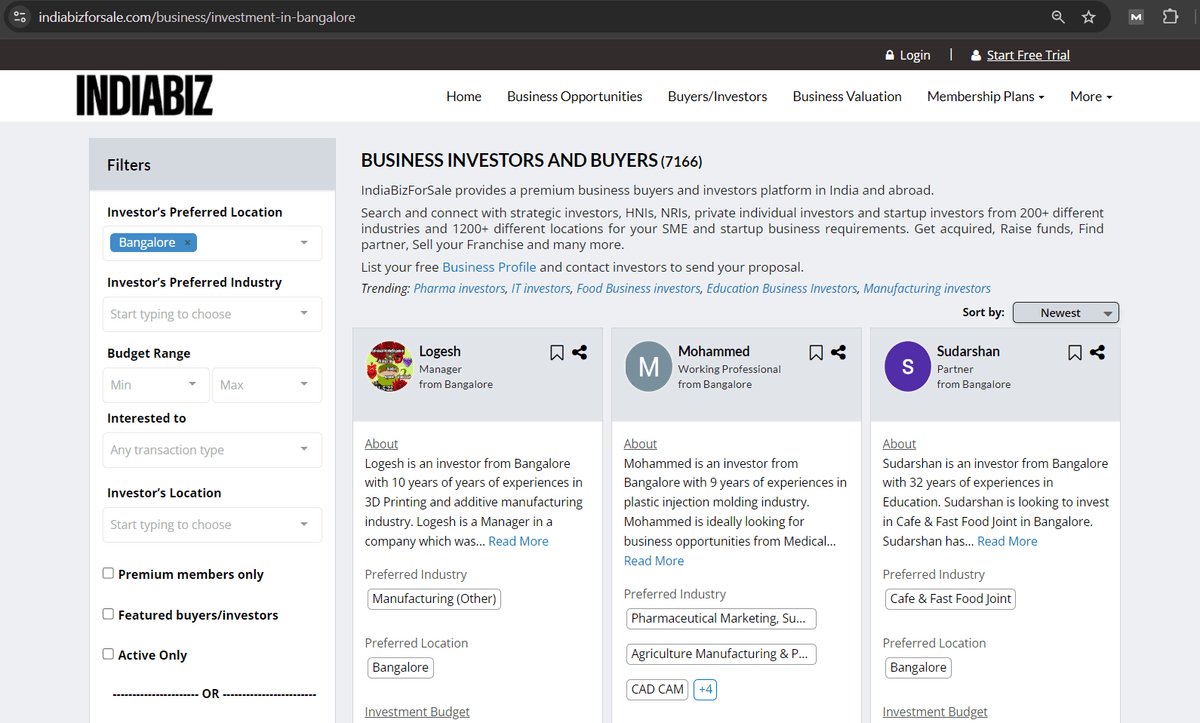Click Bangalore location tag on Sudarshan's card
The height and width of the screenshot is (723, 1200).
point(918,667)
